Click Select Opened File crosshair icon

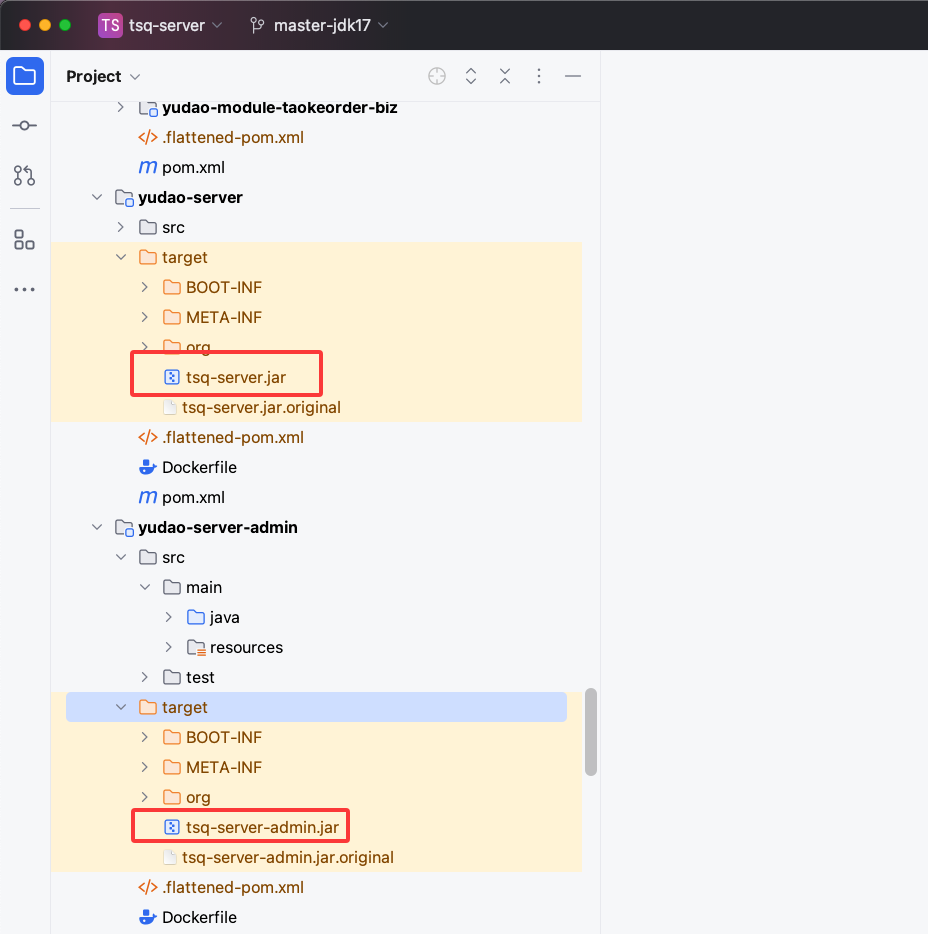pyautogui.click(x=437, y=76)
